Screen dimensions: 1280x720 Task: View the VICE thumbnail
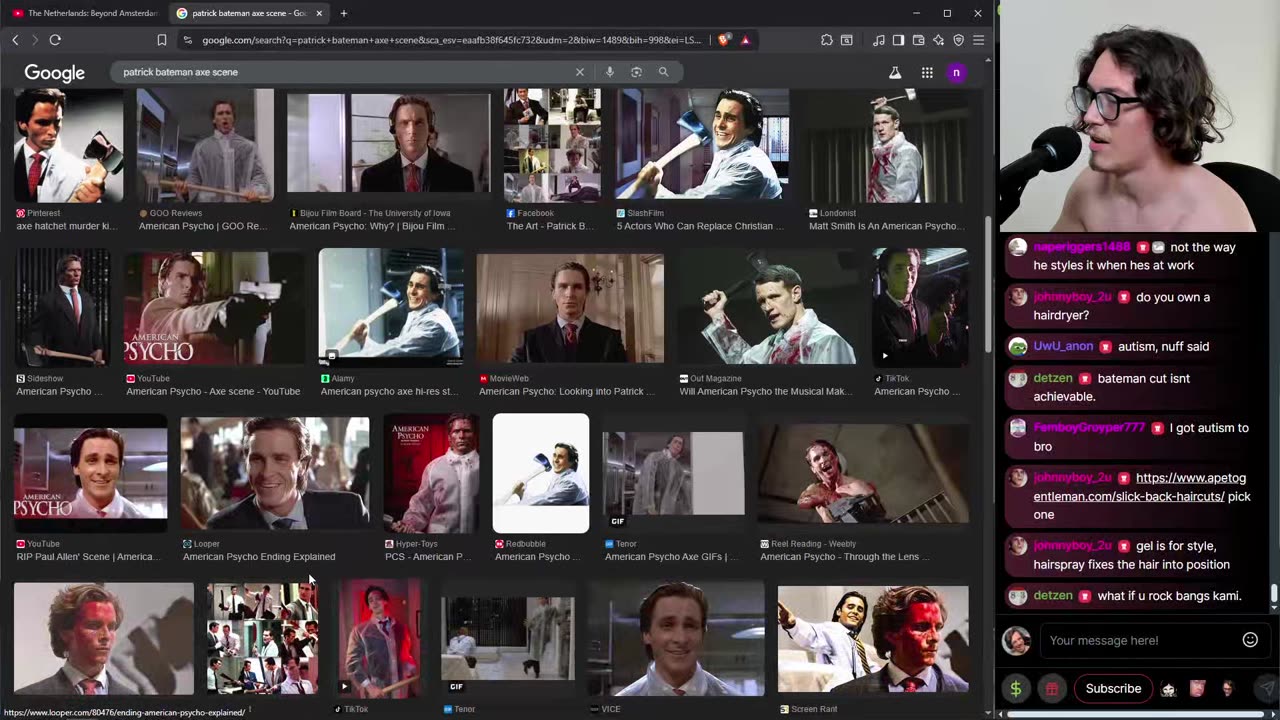[x=676, y=639]
